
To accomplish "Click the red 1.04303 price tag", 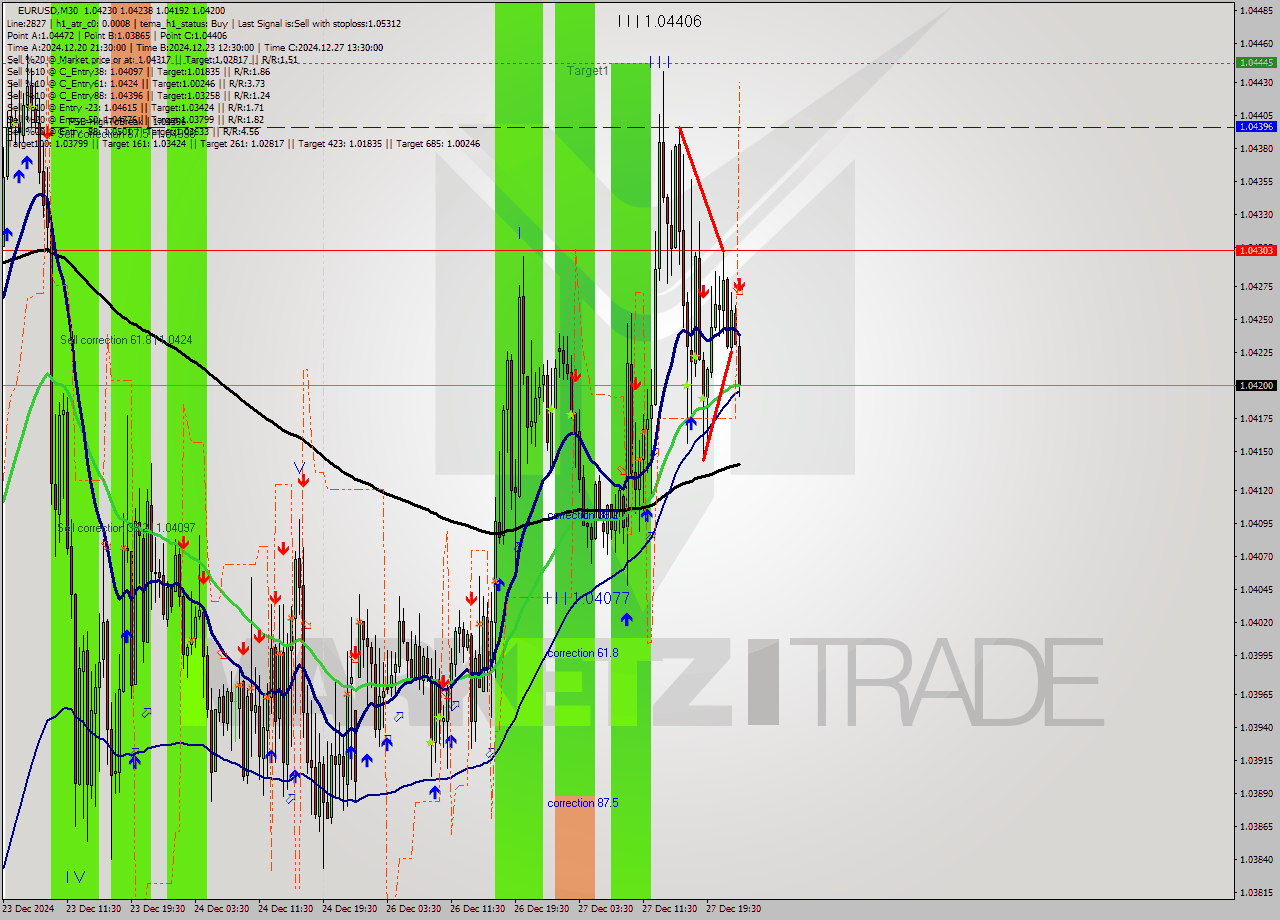I will point(1256,250).
